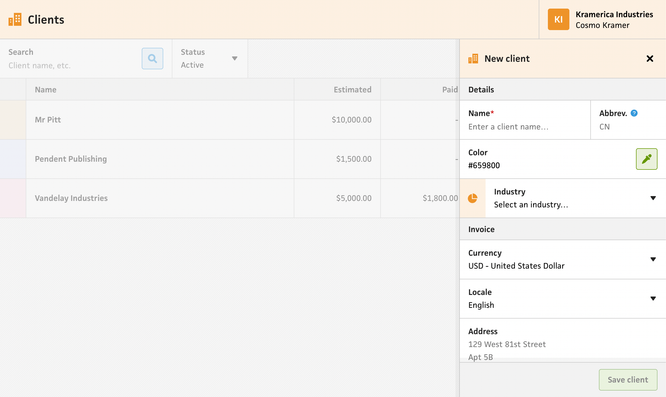The image size is (666, 397).
Task: Click the $5,000.00 estimated amount
Action: tap(353, 198)
